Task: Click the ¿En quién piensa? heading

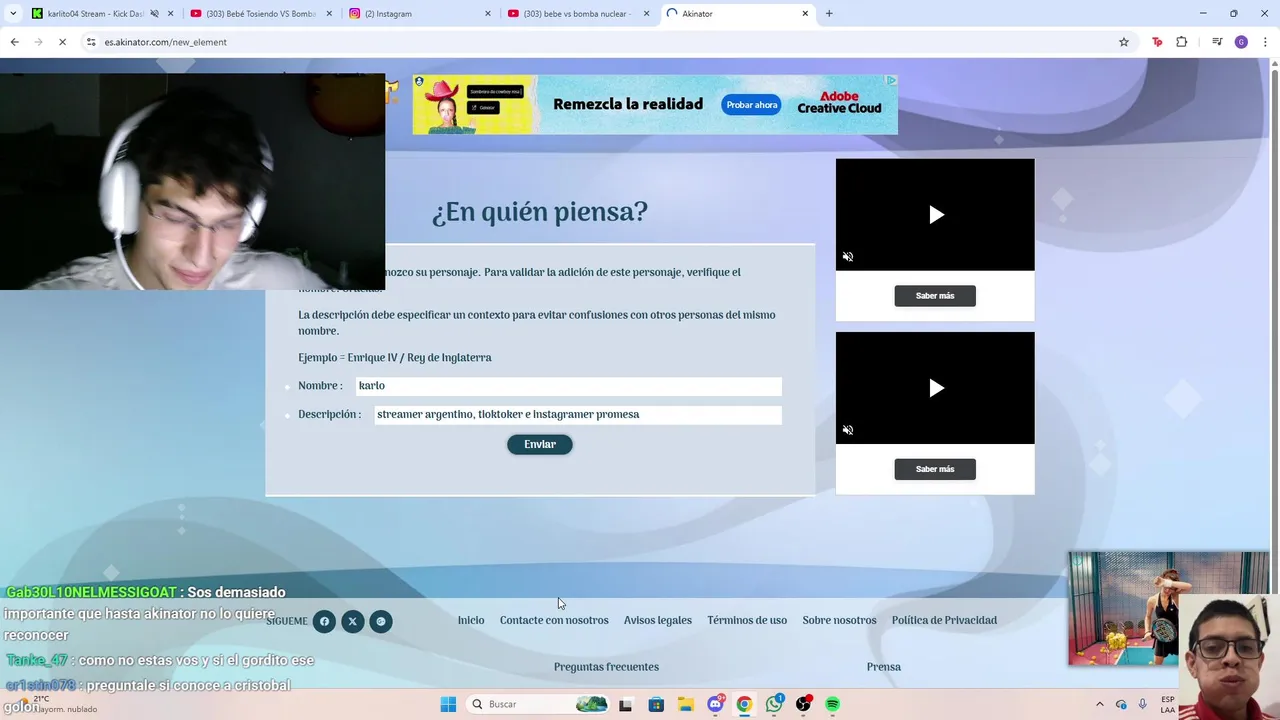Action: point(540,212)
